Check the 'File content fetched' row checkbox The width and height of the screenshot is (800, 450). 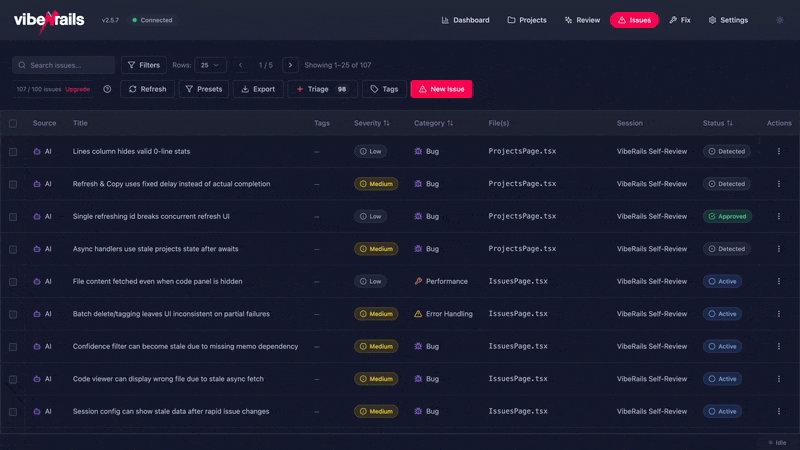(13, 282)
